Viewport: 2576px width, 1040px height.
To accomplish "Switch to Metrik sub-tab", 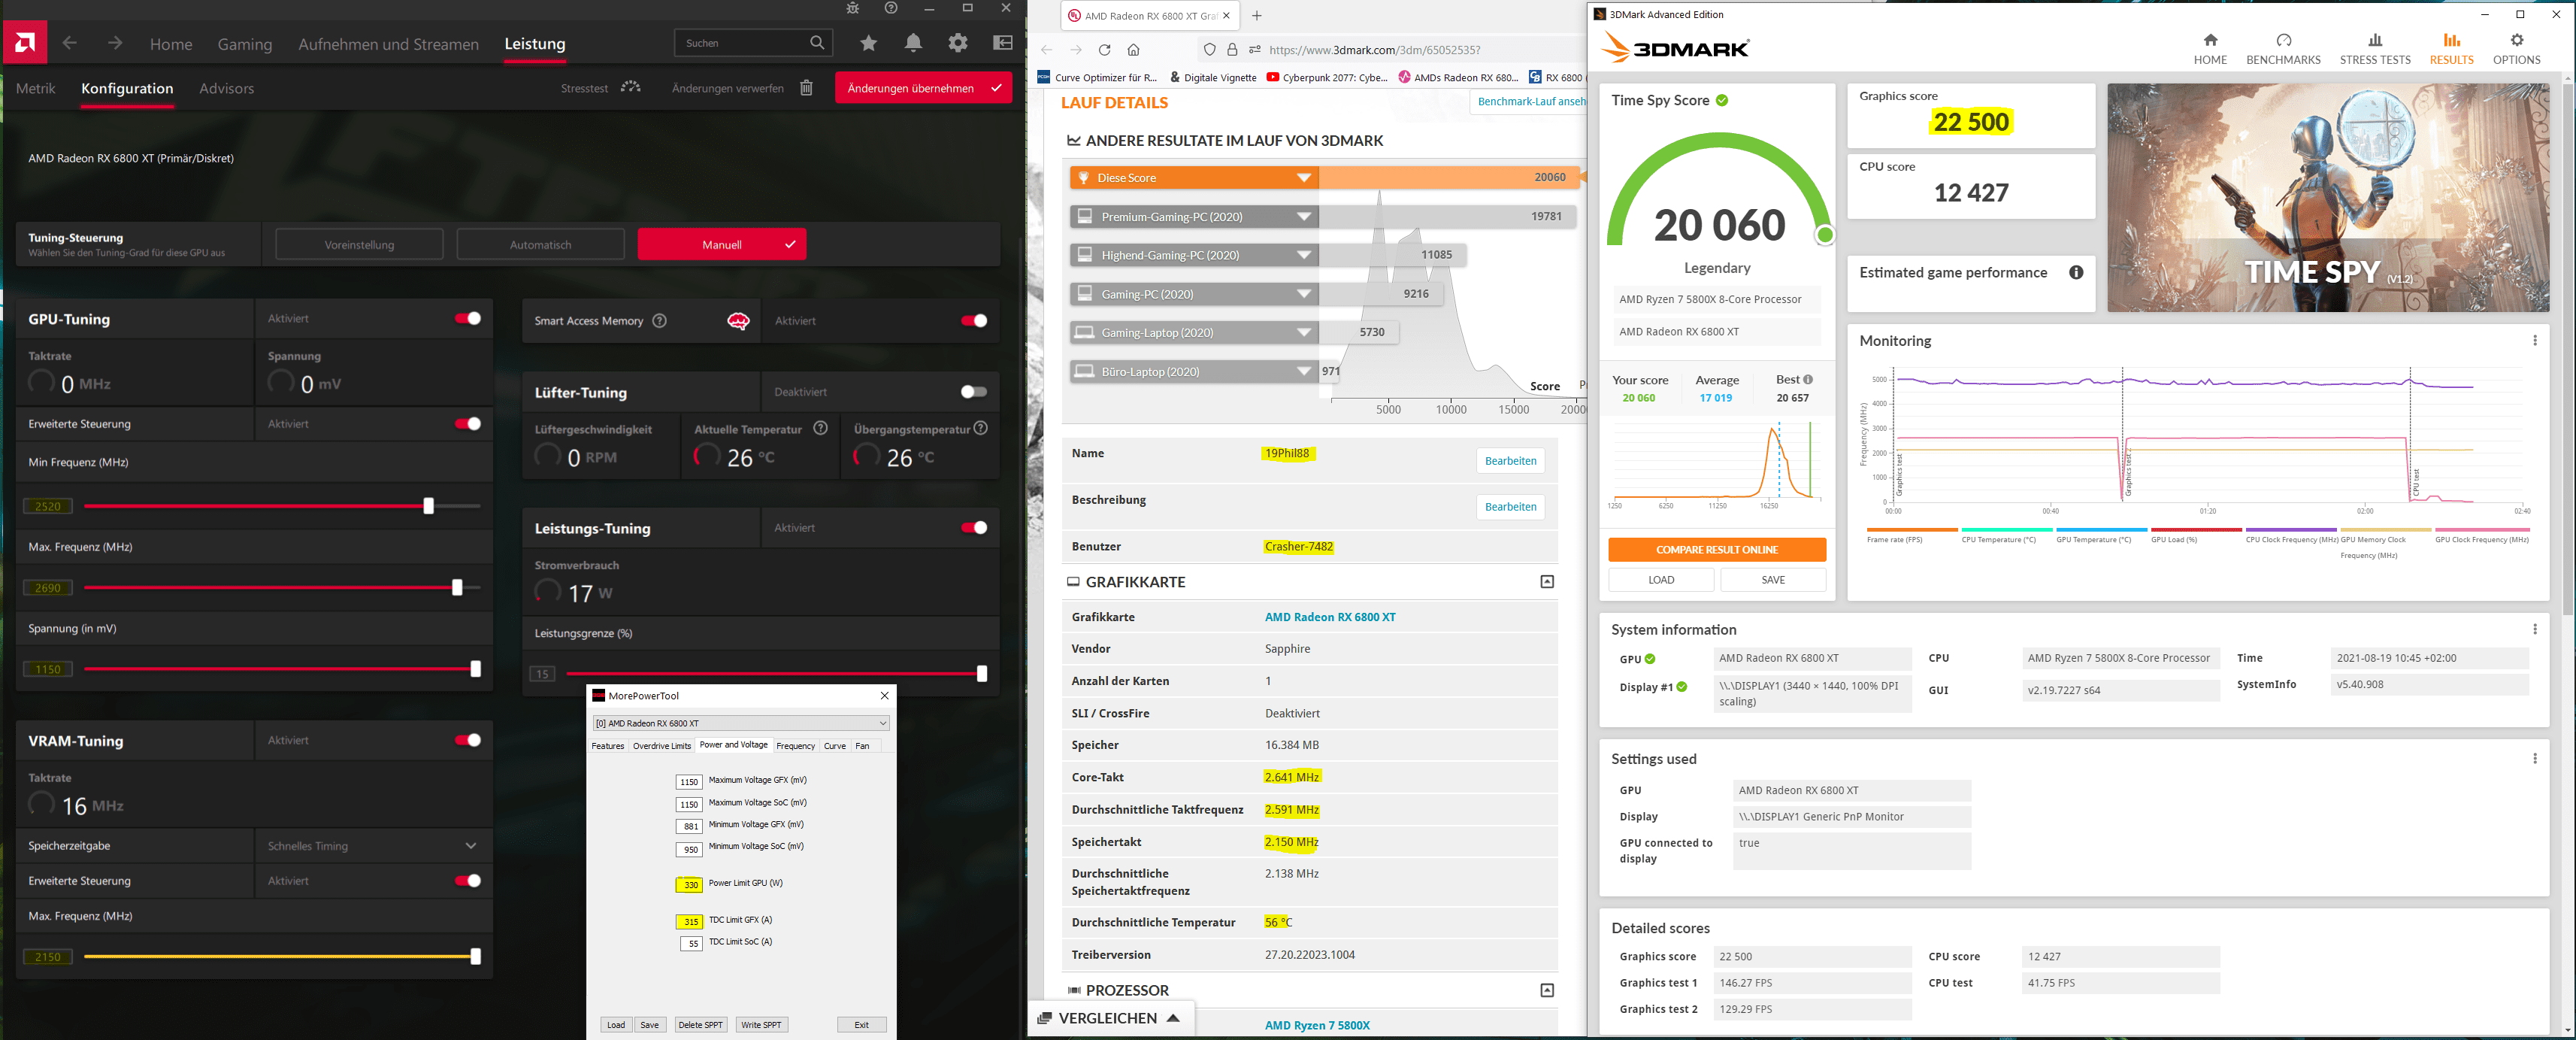I will pos(35,88).
